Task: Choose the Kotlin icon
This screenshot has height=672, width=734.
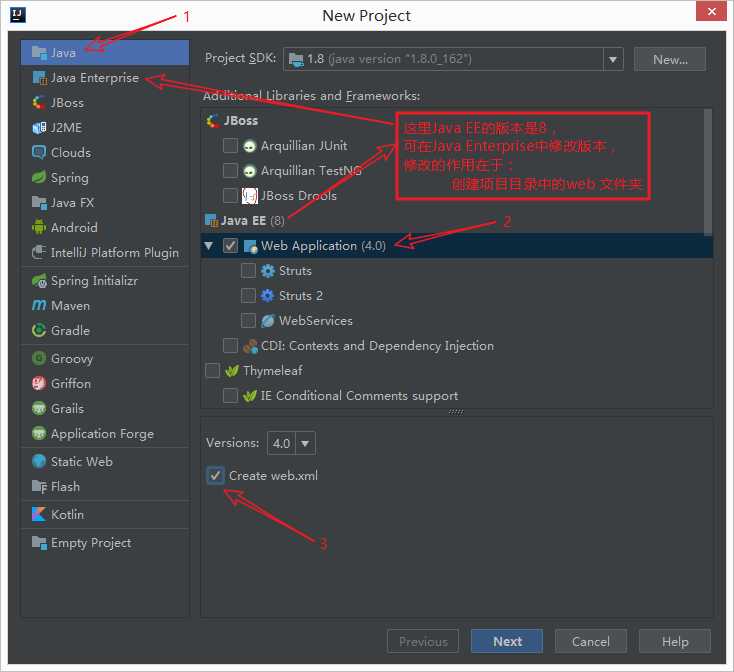Action: [x=39, y=514]
